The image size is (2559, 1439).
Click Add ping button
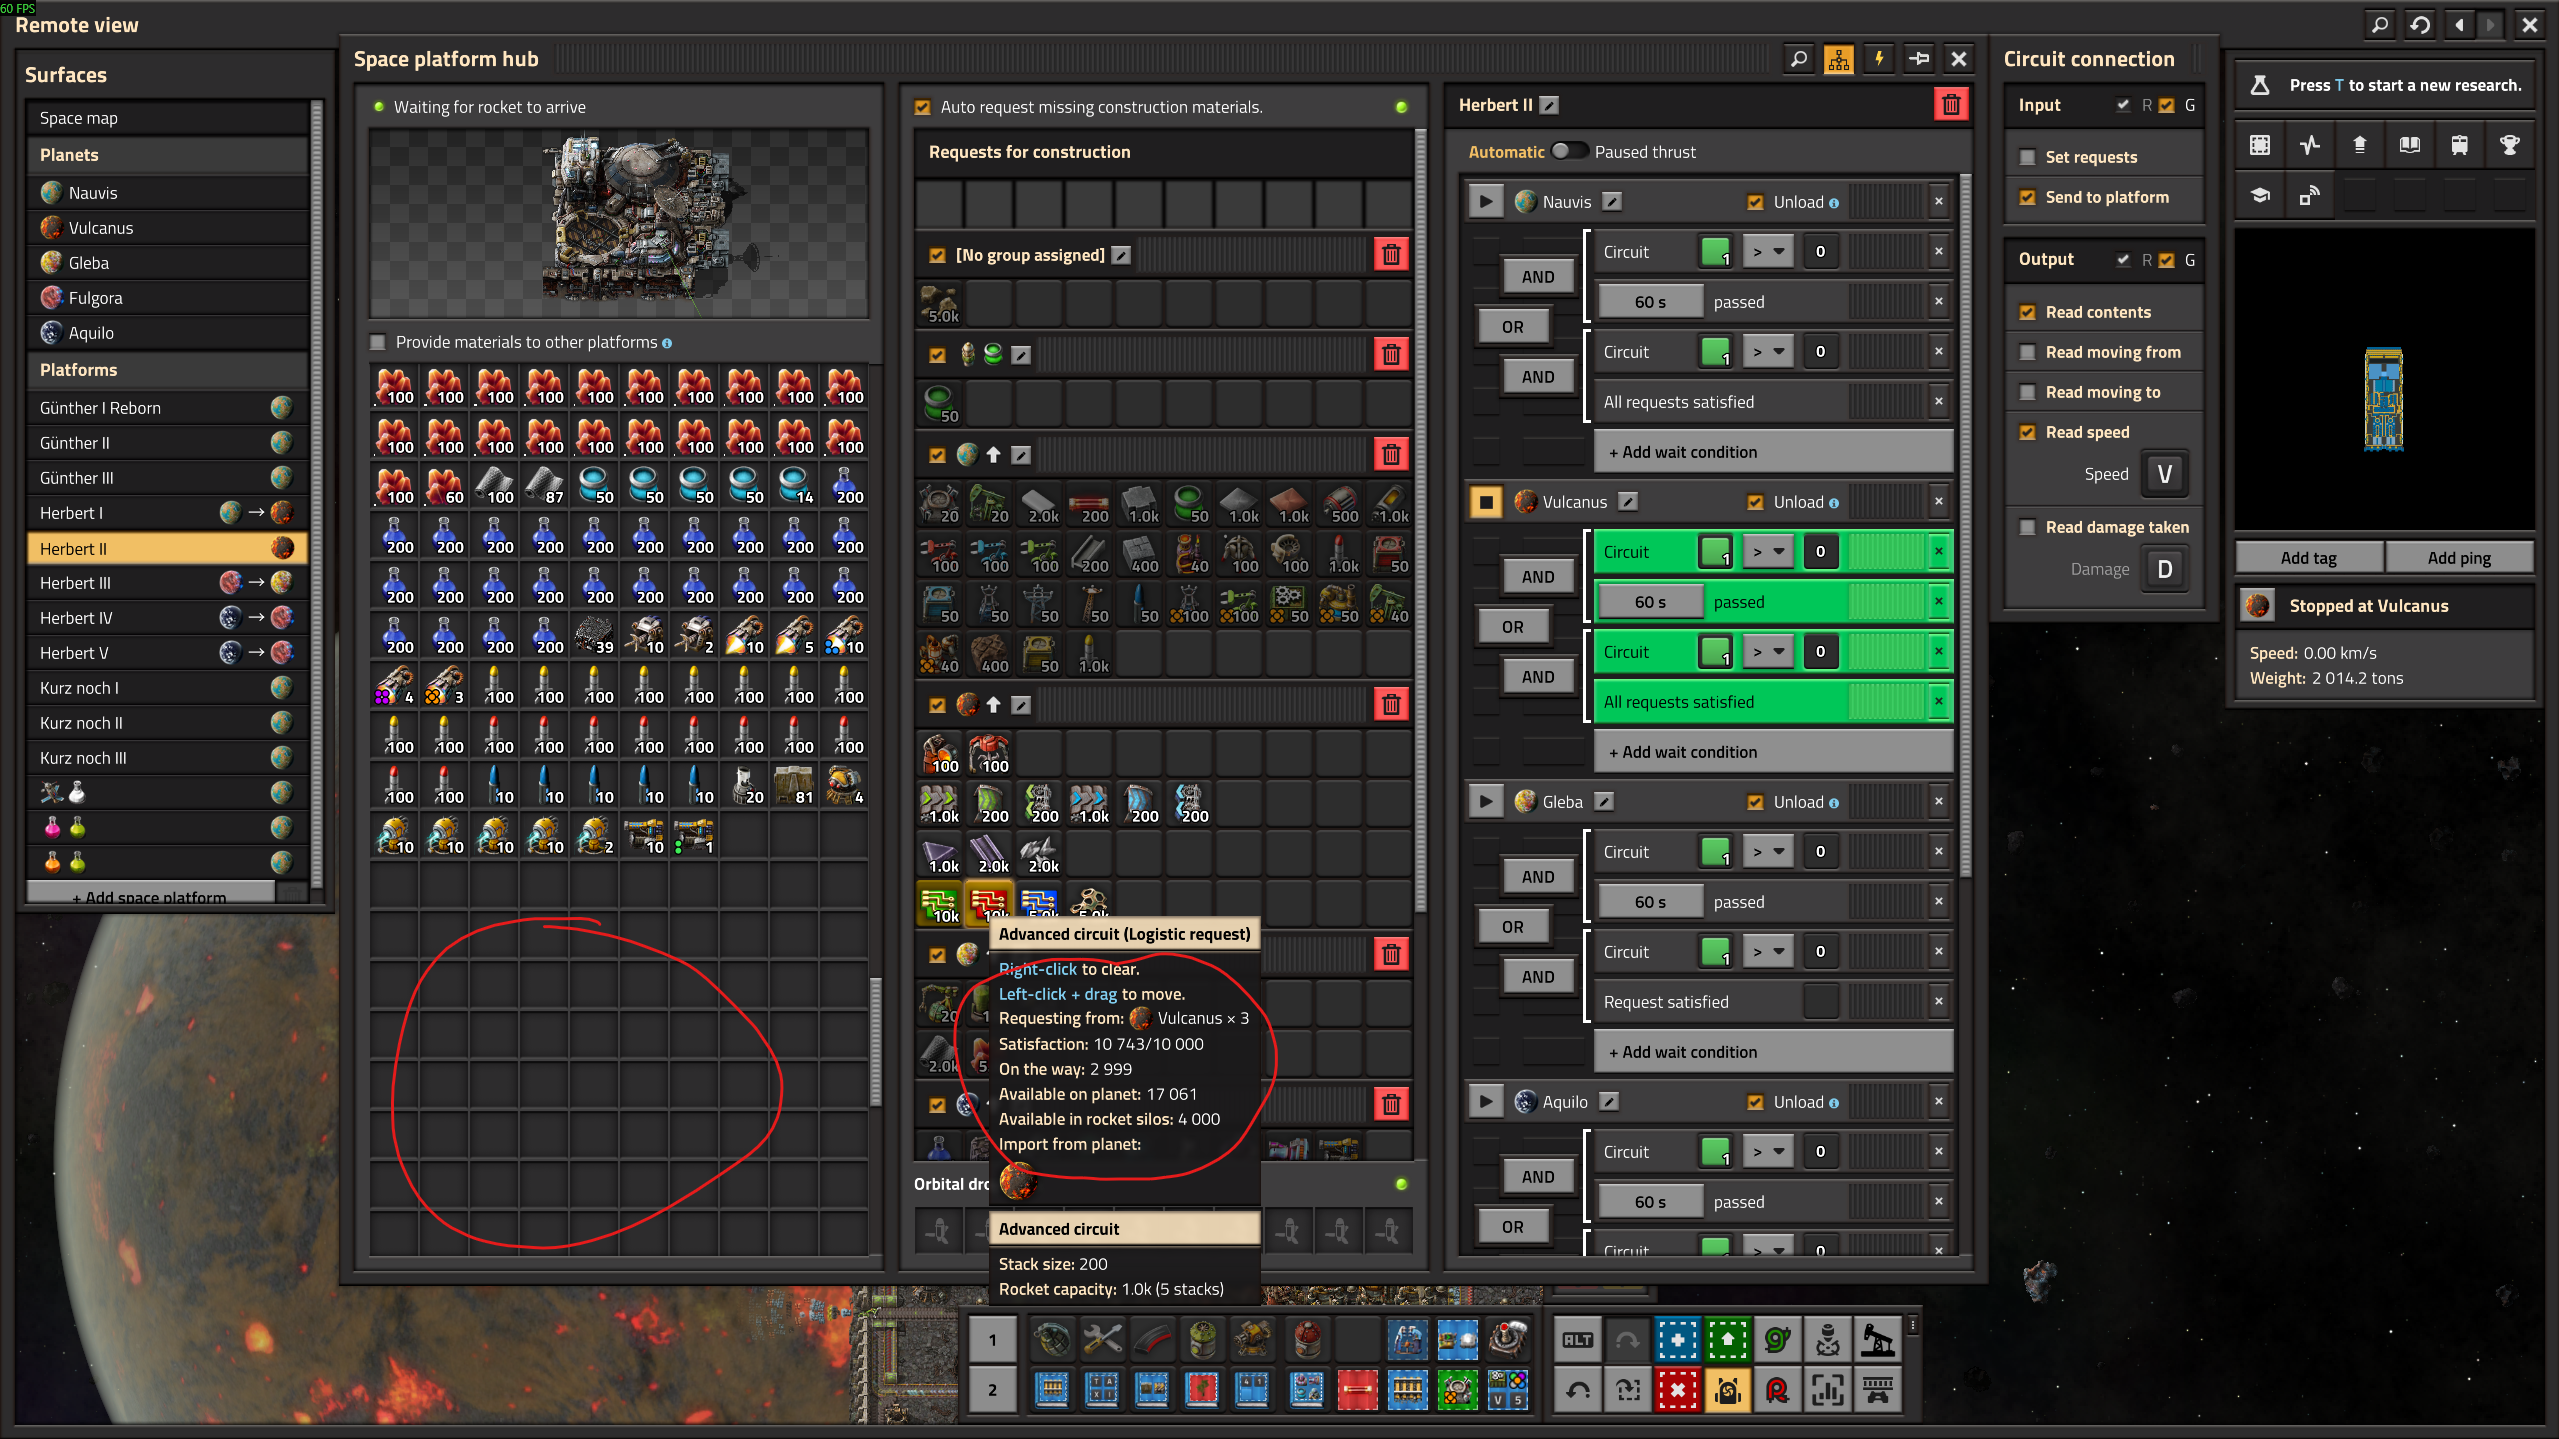tap(2459, 558)
